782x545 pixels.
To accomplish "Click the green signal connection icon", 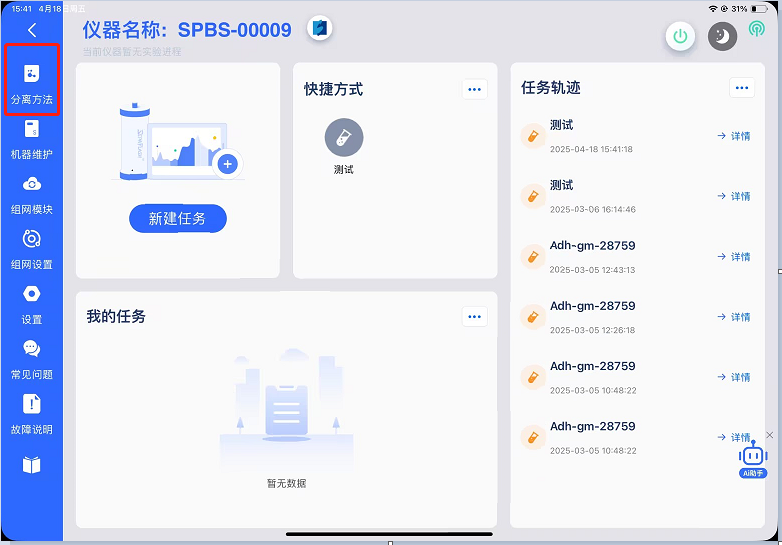I will [756, 30].
